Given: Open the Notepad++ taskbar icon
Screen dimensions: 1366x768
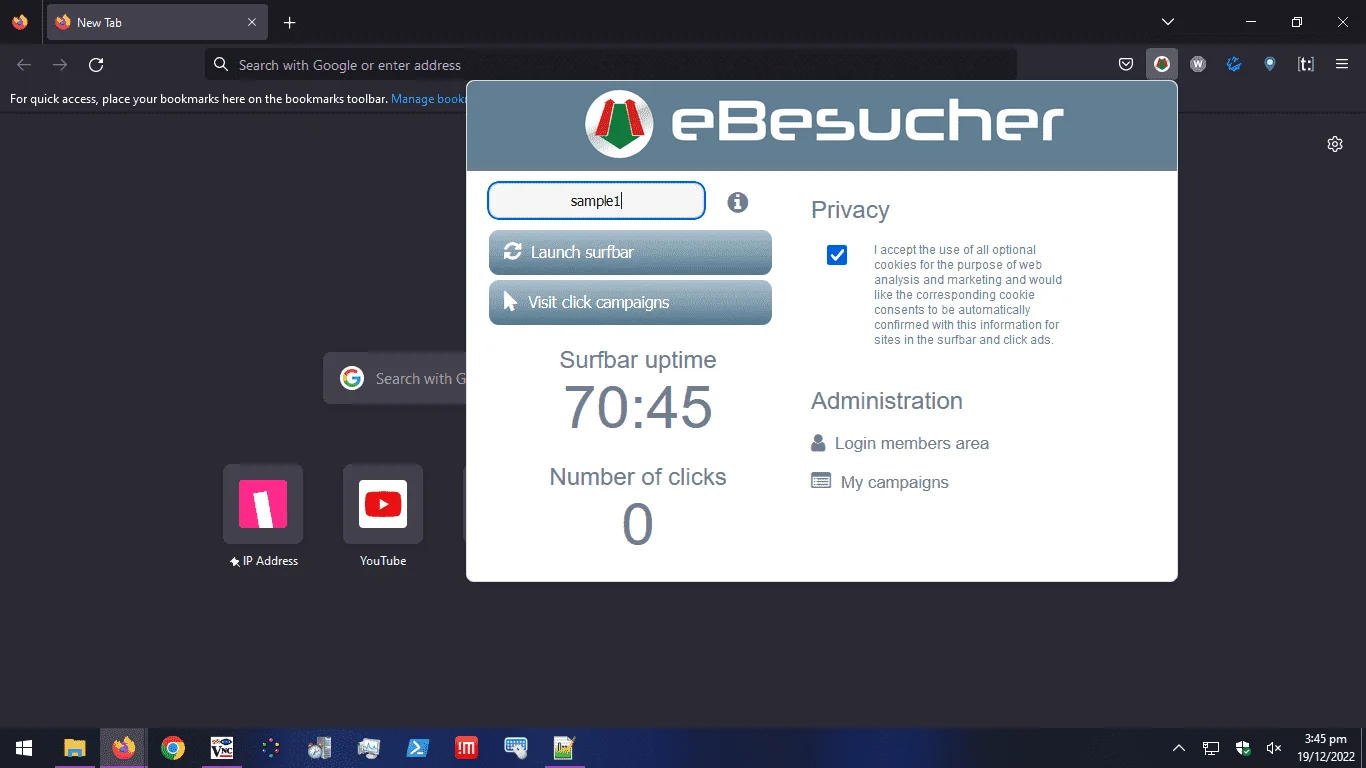Looking at the screenshot, I should click(x=565, y=748).
